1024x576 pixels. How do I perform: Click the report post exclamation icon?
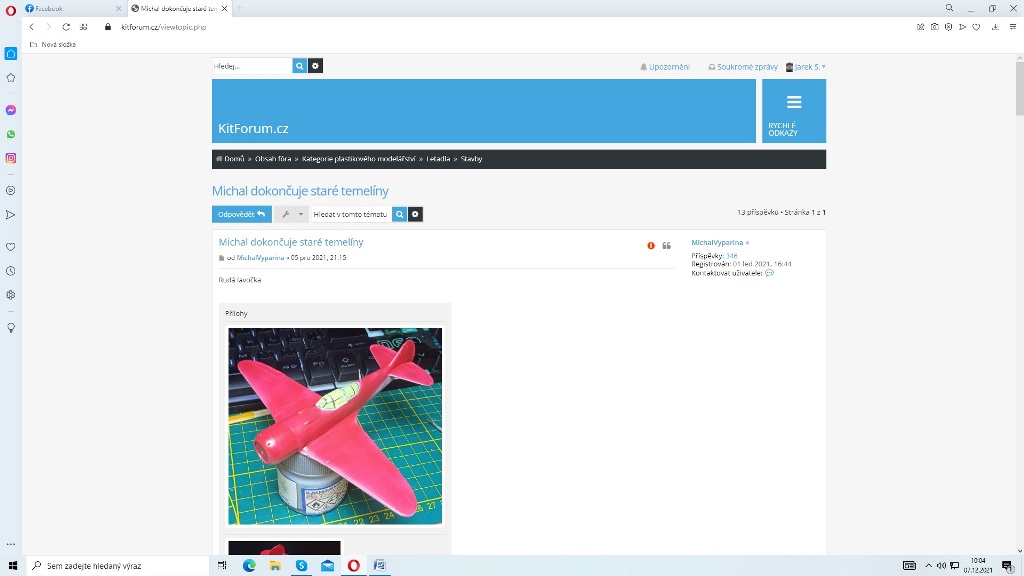click(x=651, y=245)
